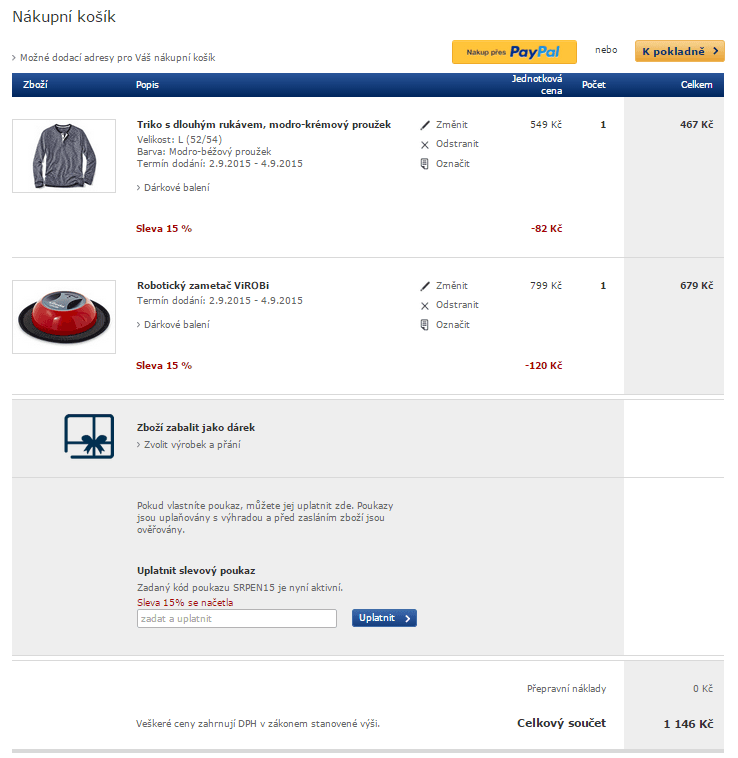Open Triko s dlouhým rukávem product title
This screenshot has width=738, height=758.
click(264, 125)
